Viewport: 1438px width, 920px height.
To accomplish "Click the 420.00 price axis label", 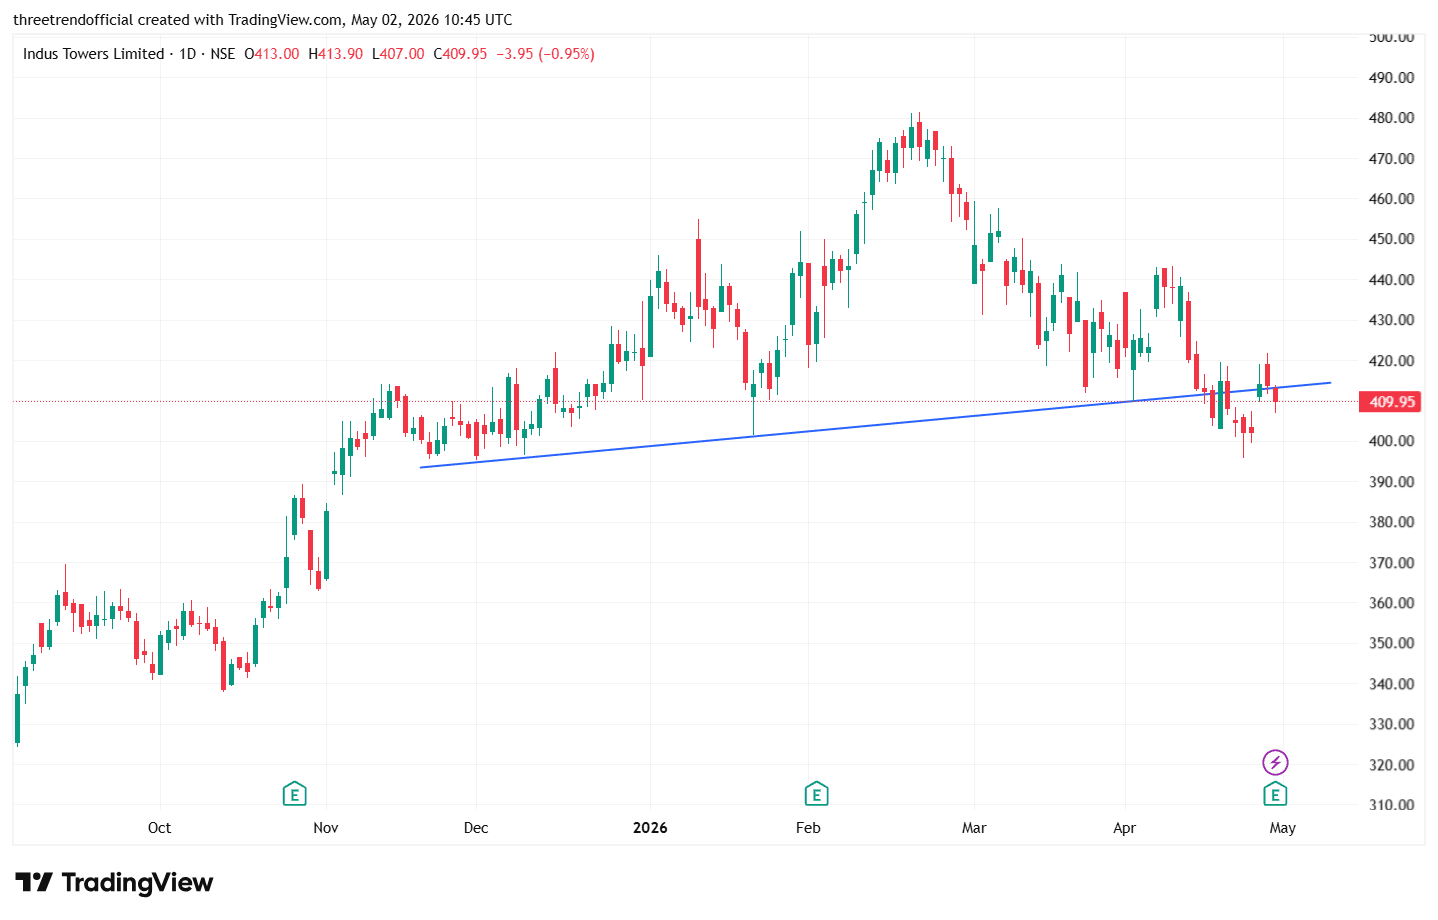I will click(x=1391, y=361).
